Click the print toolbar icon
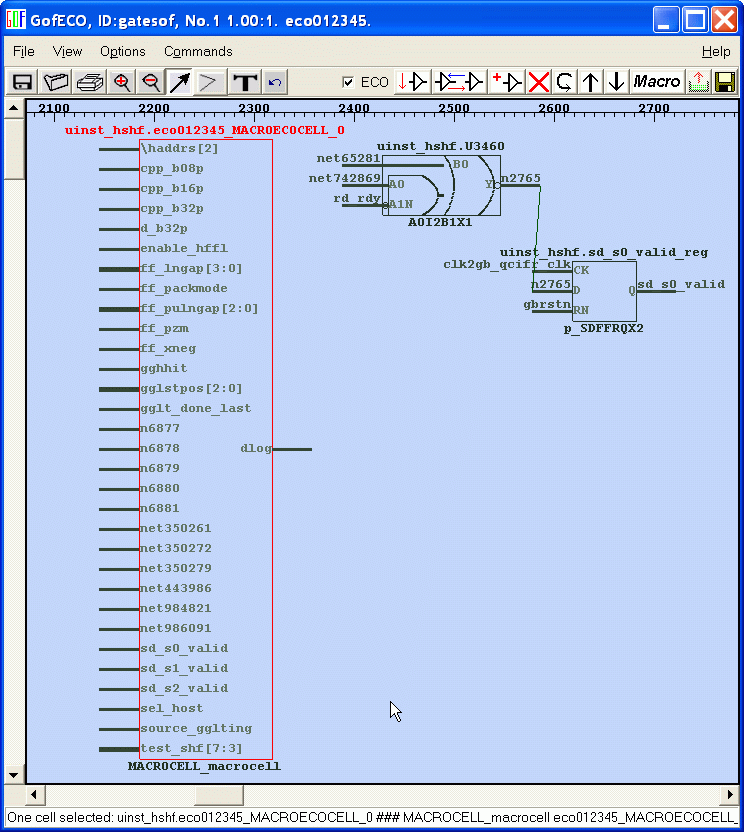Image resolution: width=744 pixels, height=832 pixels. [90, 82]
